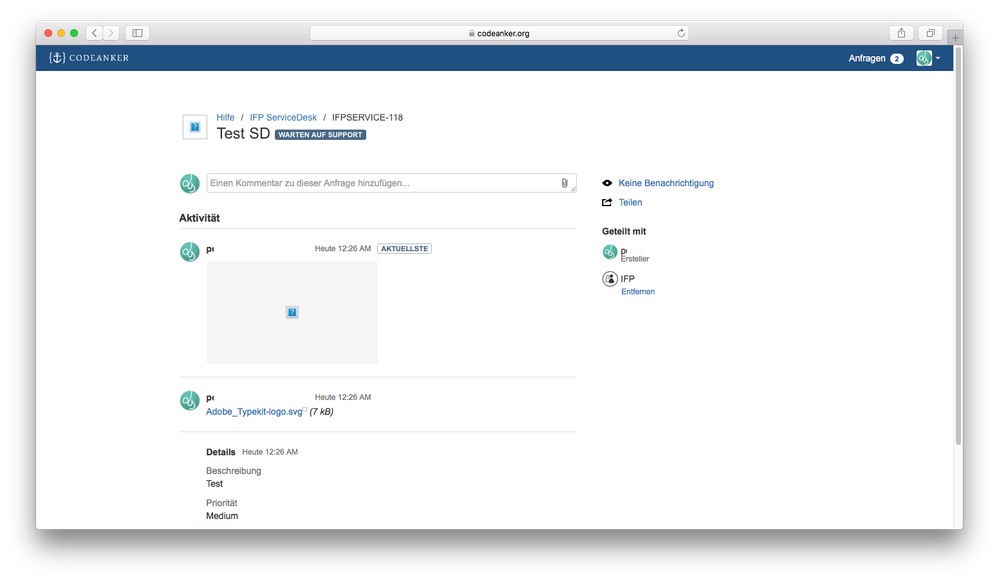Image resolution: width=999 pixels, height=581 pixels.
Task: Show all tabs button in Safari
Action: point(930,33)
